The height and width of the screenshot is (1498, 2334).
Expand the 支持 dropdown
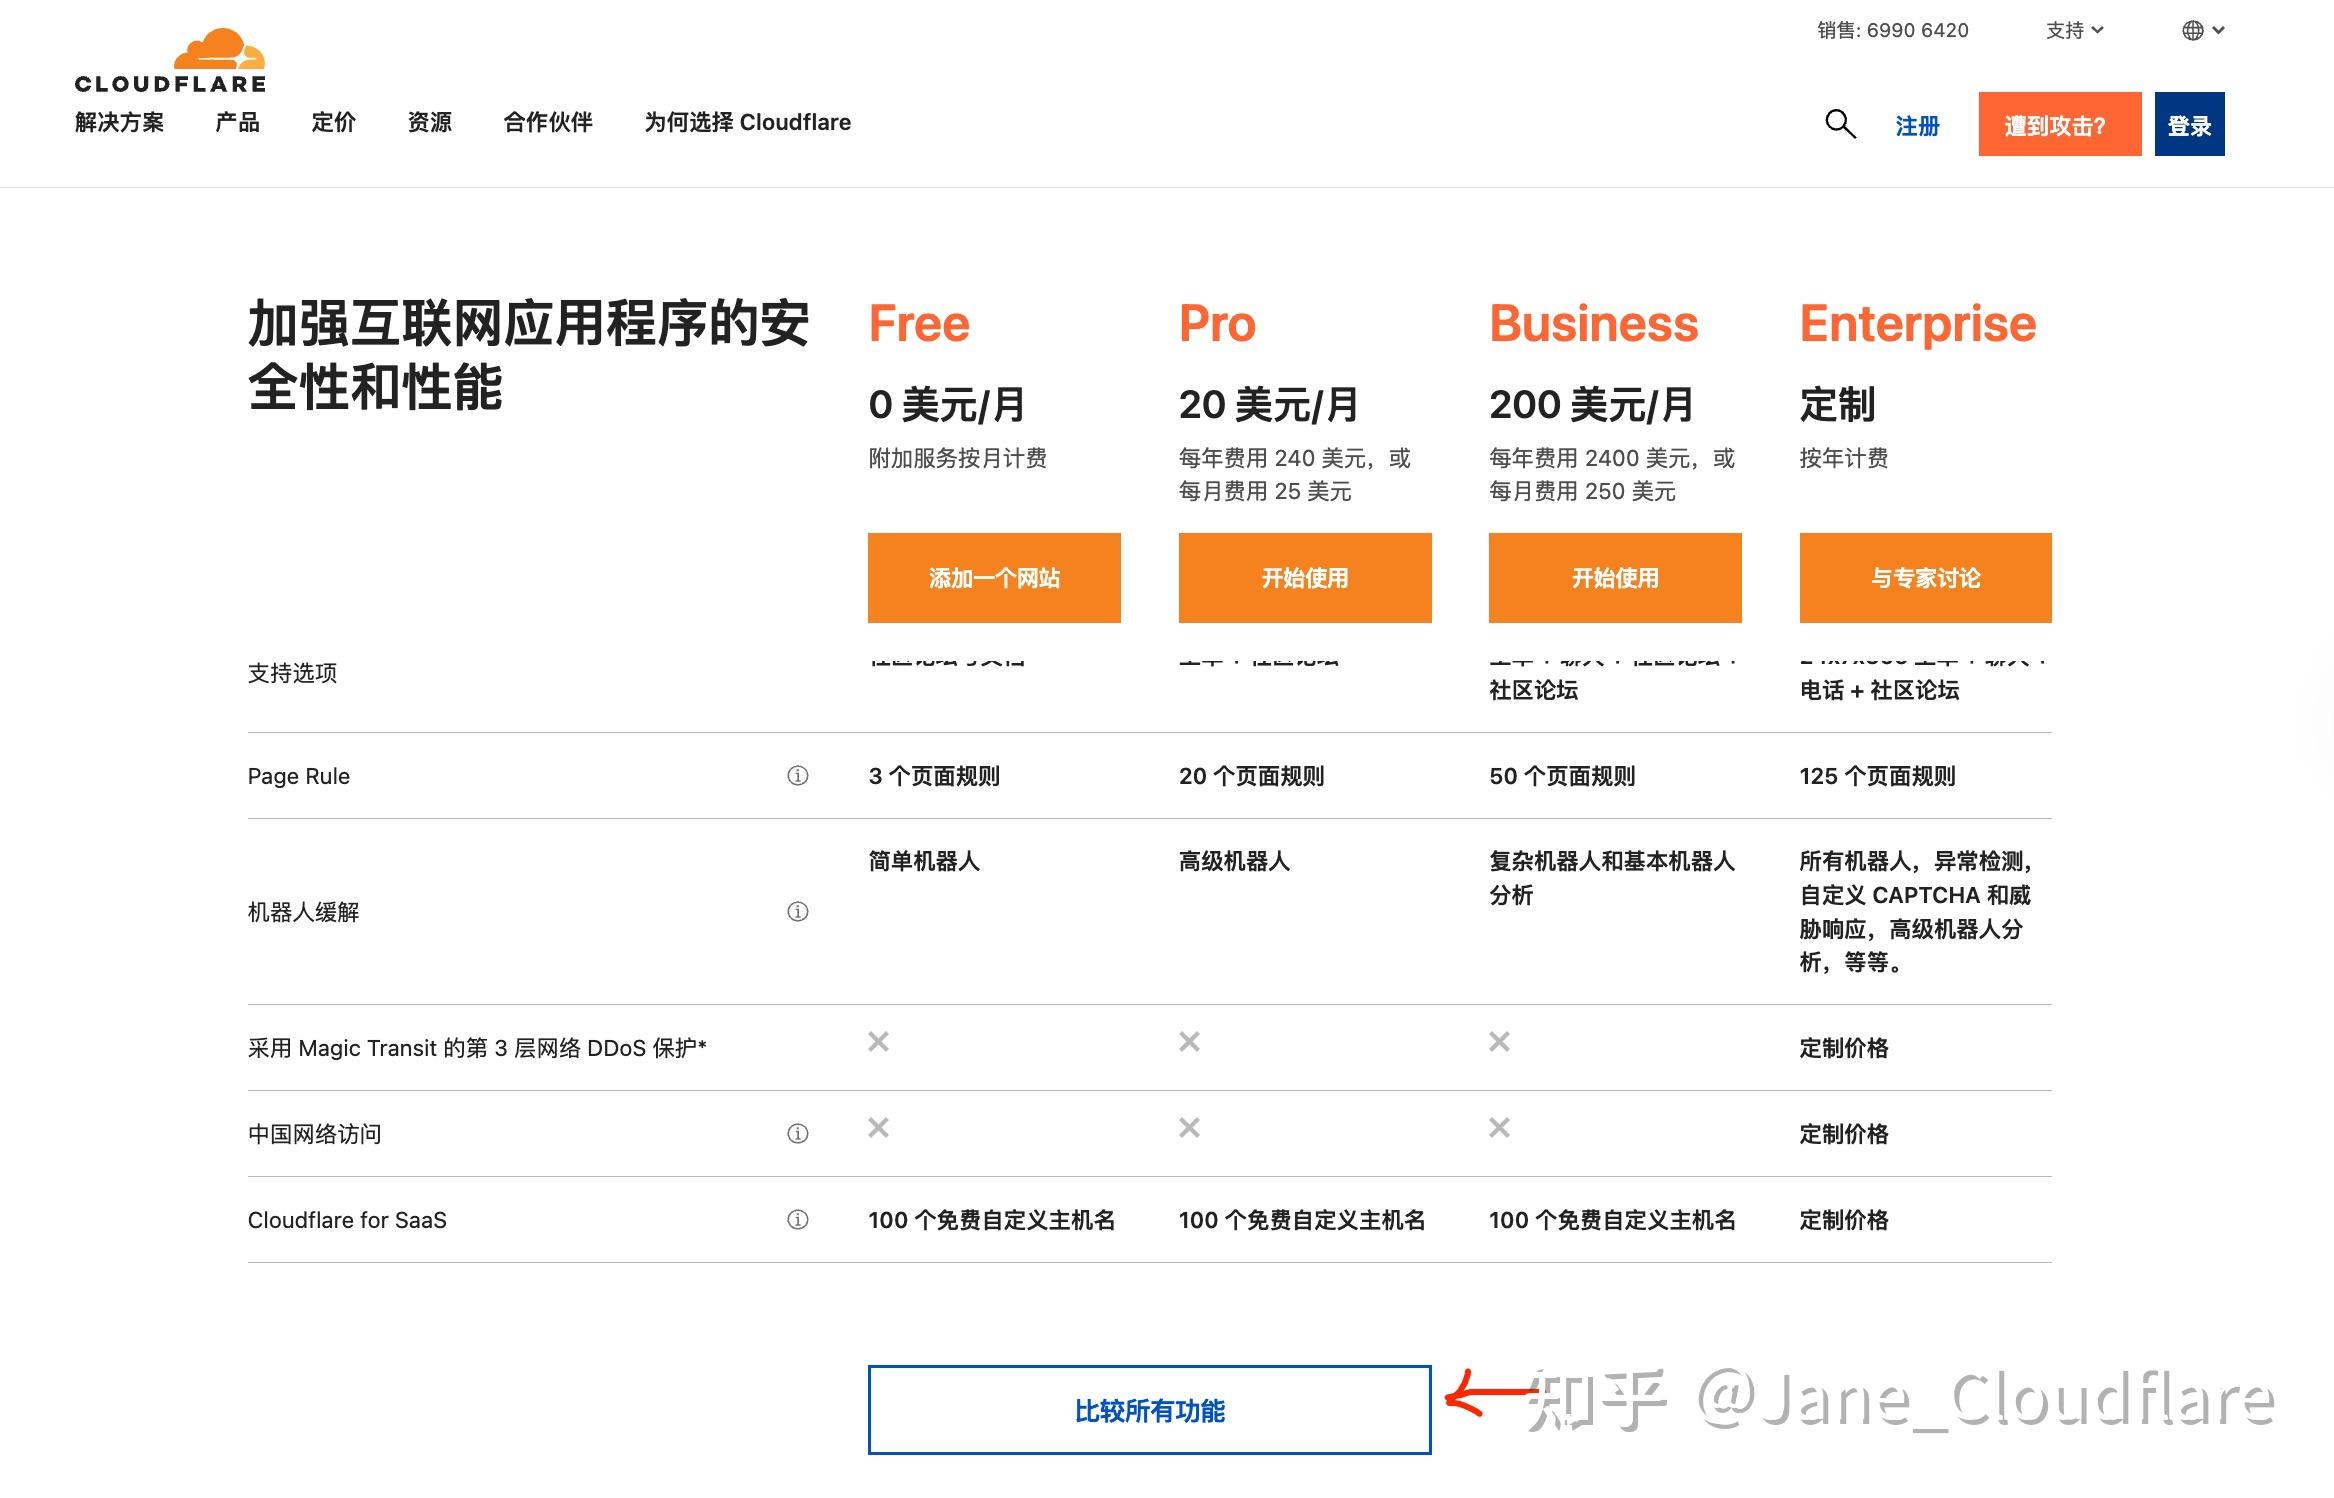click(x=2074, y=30)
